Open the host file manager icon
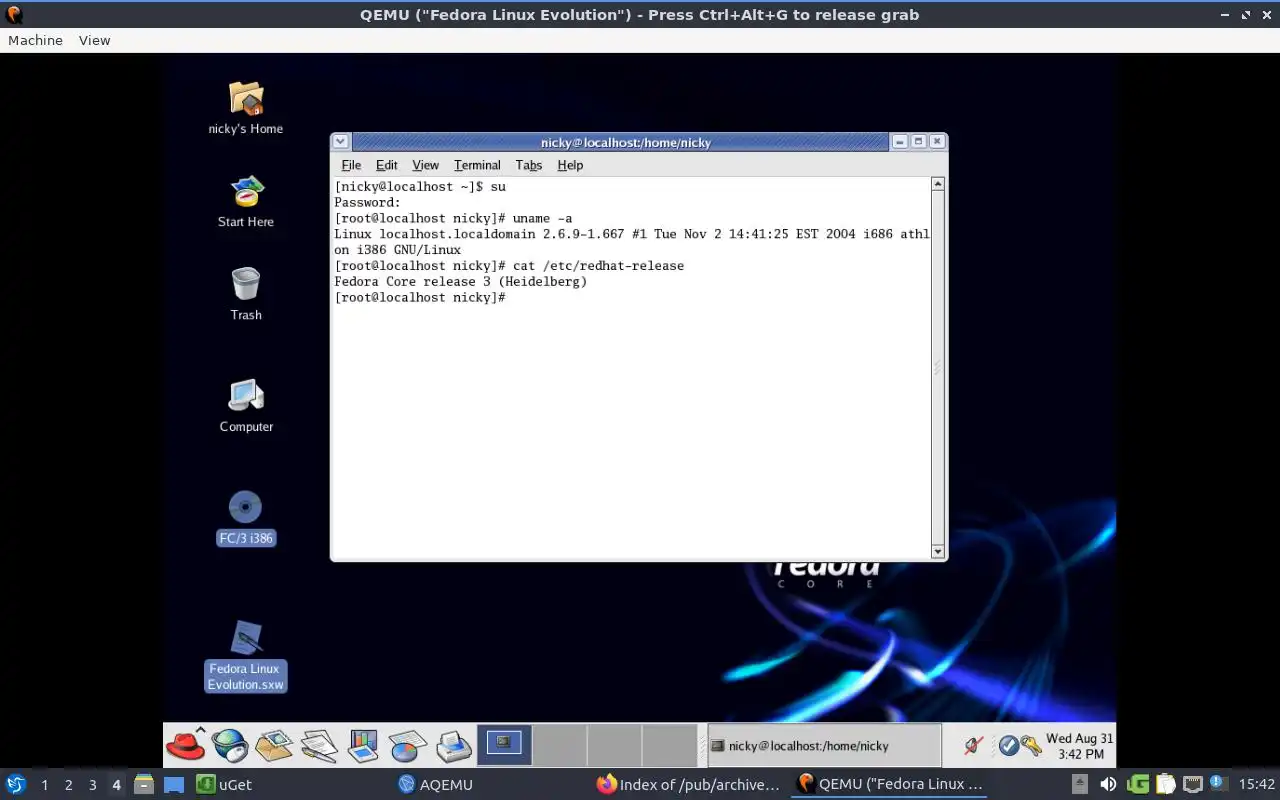 pyautogui.click(x=143, y=784)
